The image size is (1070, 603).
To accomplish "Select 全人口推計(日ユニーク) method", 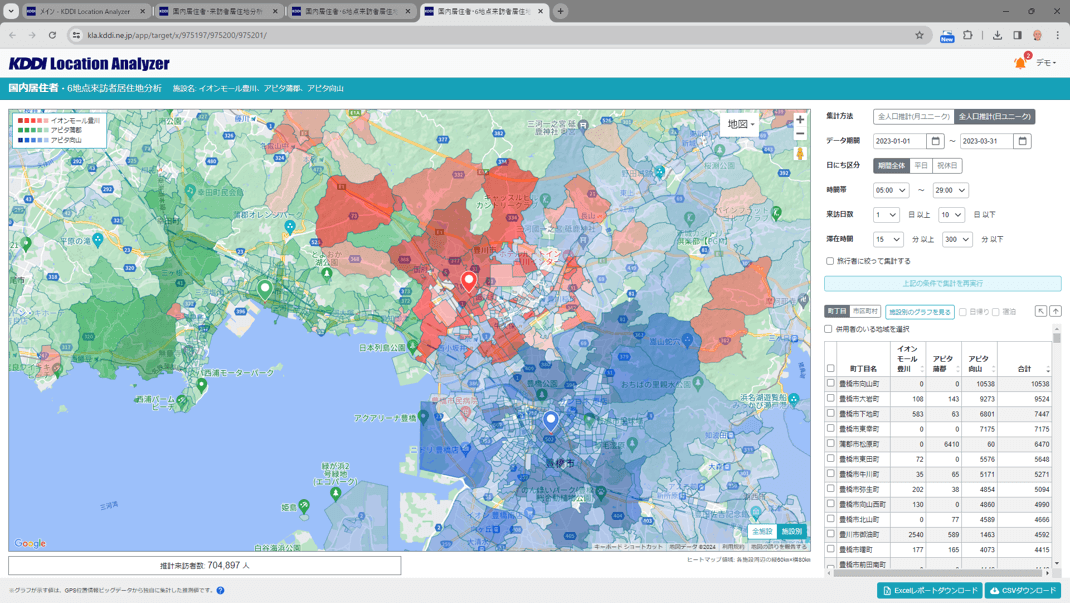I will tap(994, 117).
